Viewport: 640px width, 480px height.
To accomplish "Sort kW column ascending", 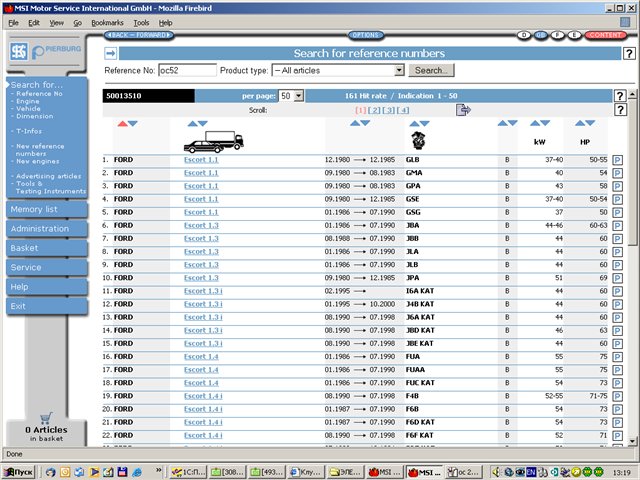I will [x=535, y=123].
